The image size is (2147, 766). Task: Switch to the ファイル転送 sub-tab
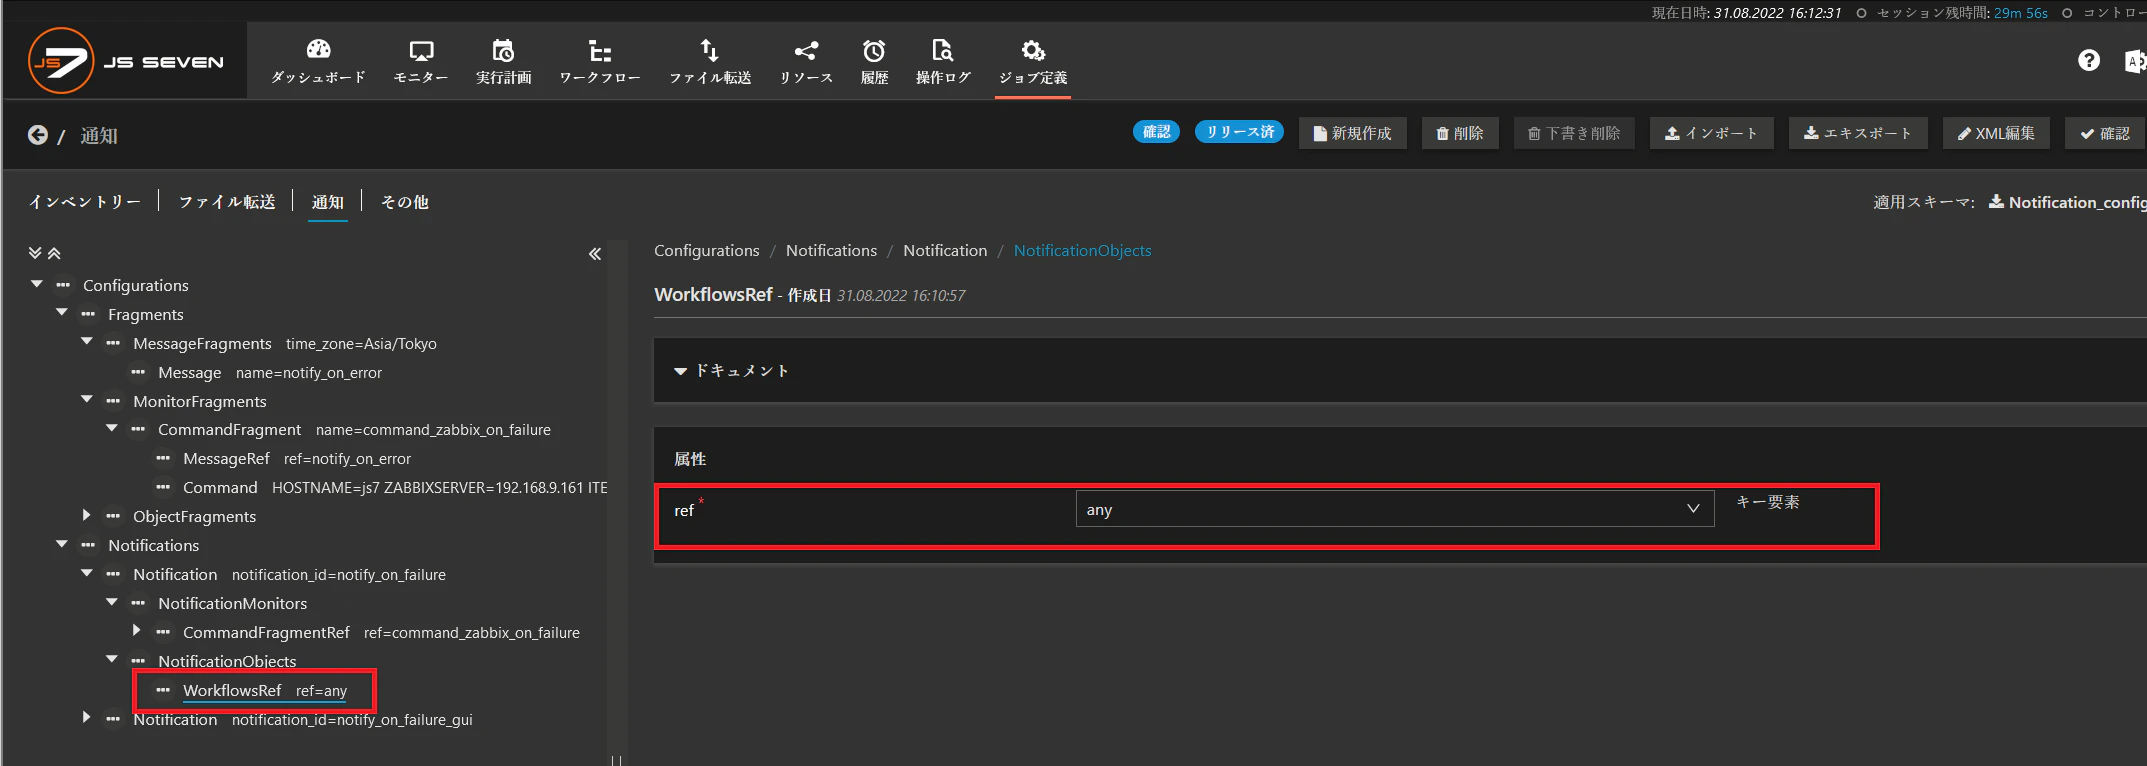tap(227, 202)
